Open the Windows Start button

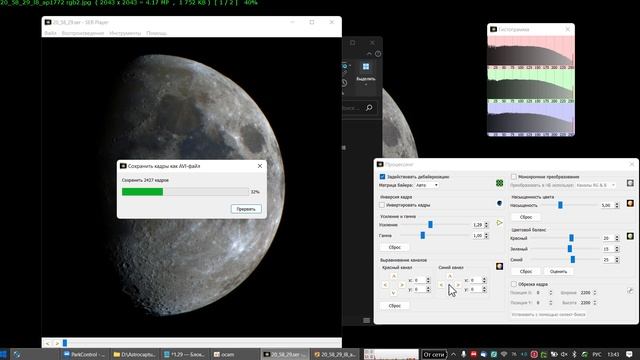coord(4,354)
